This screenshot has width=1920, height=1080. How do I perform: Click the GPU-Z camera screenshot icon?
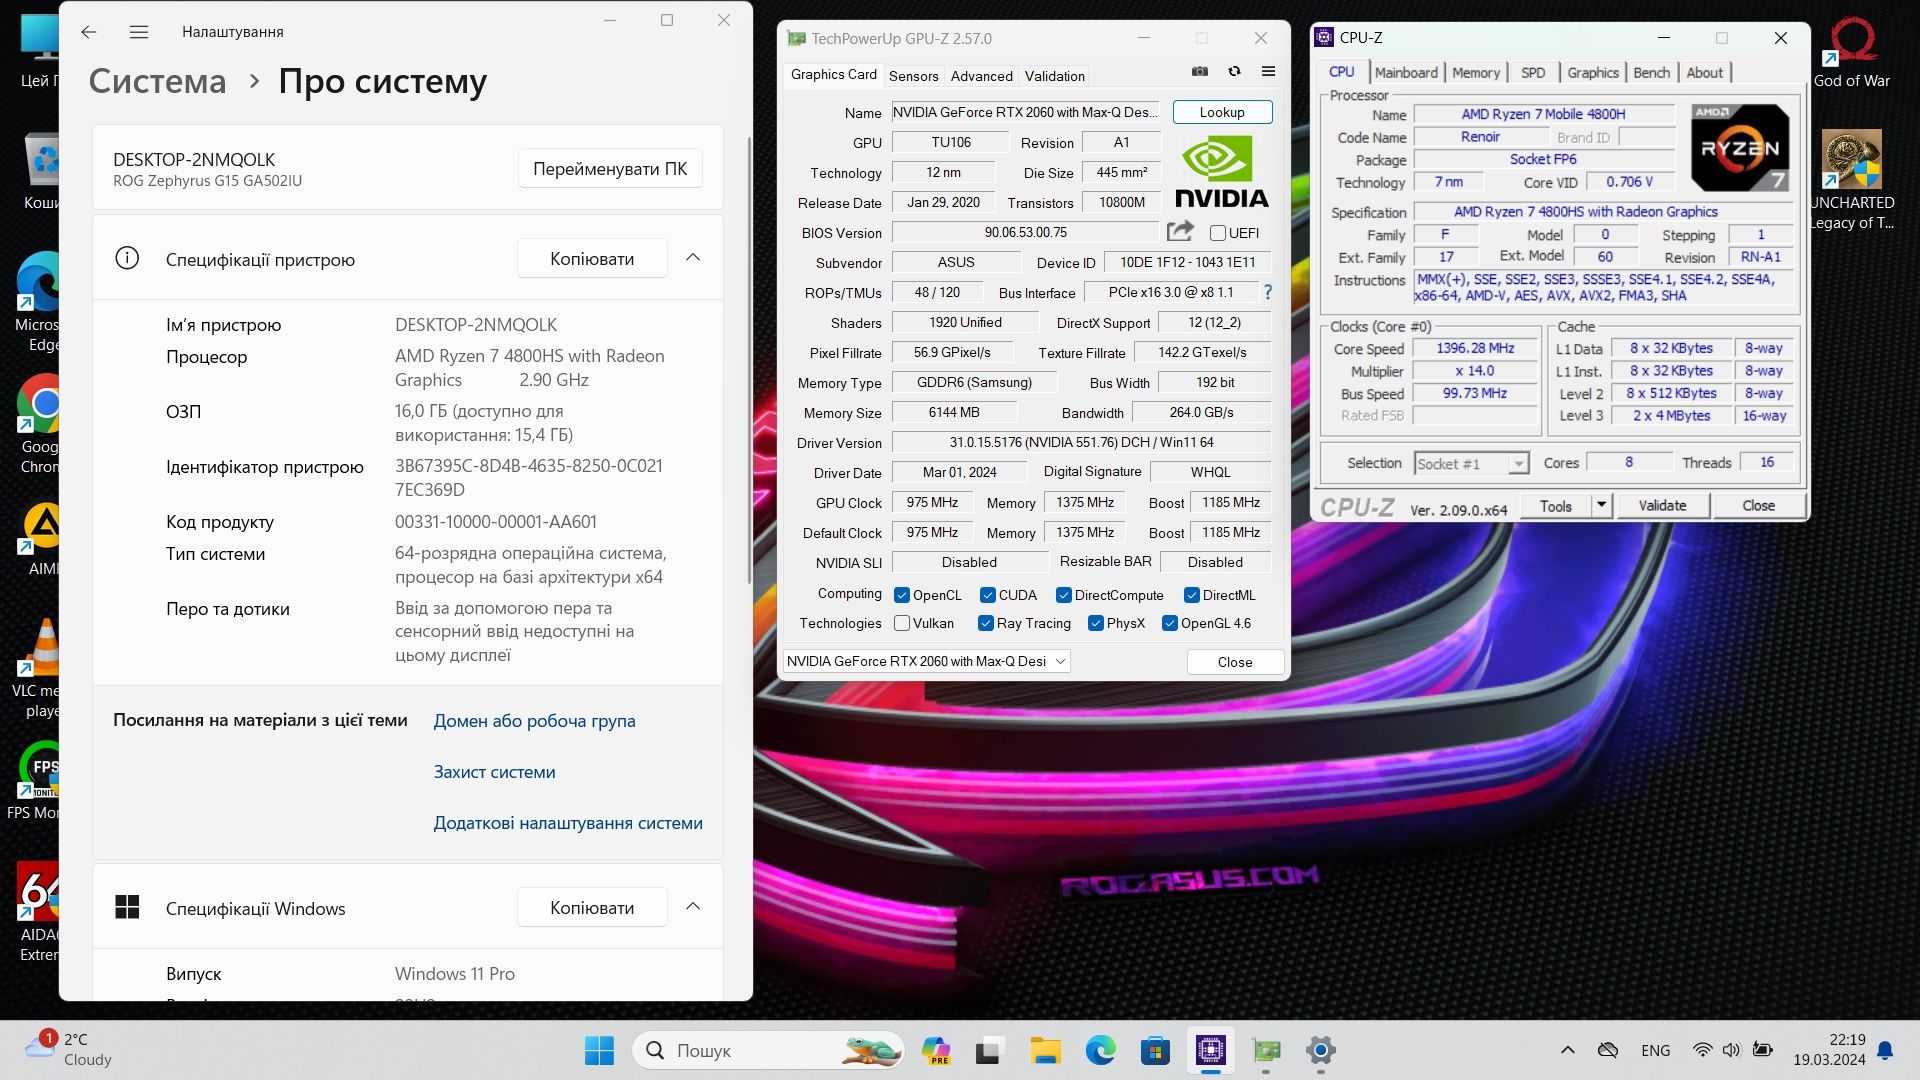[1201, 73]
